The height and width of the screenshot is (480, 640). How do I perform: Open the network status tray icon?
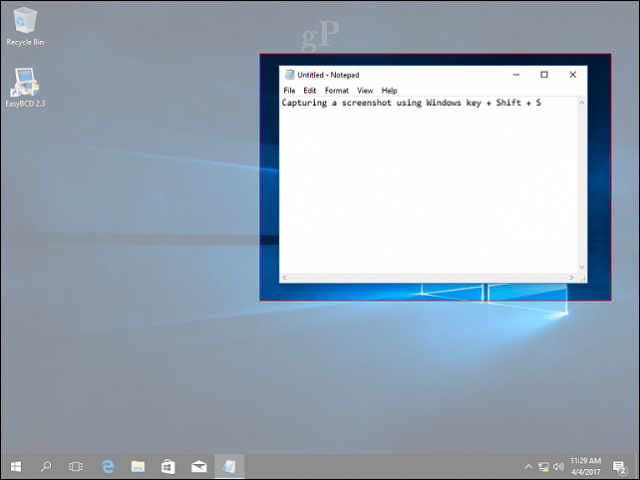tap(543, 466)
